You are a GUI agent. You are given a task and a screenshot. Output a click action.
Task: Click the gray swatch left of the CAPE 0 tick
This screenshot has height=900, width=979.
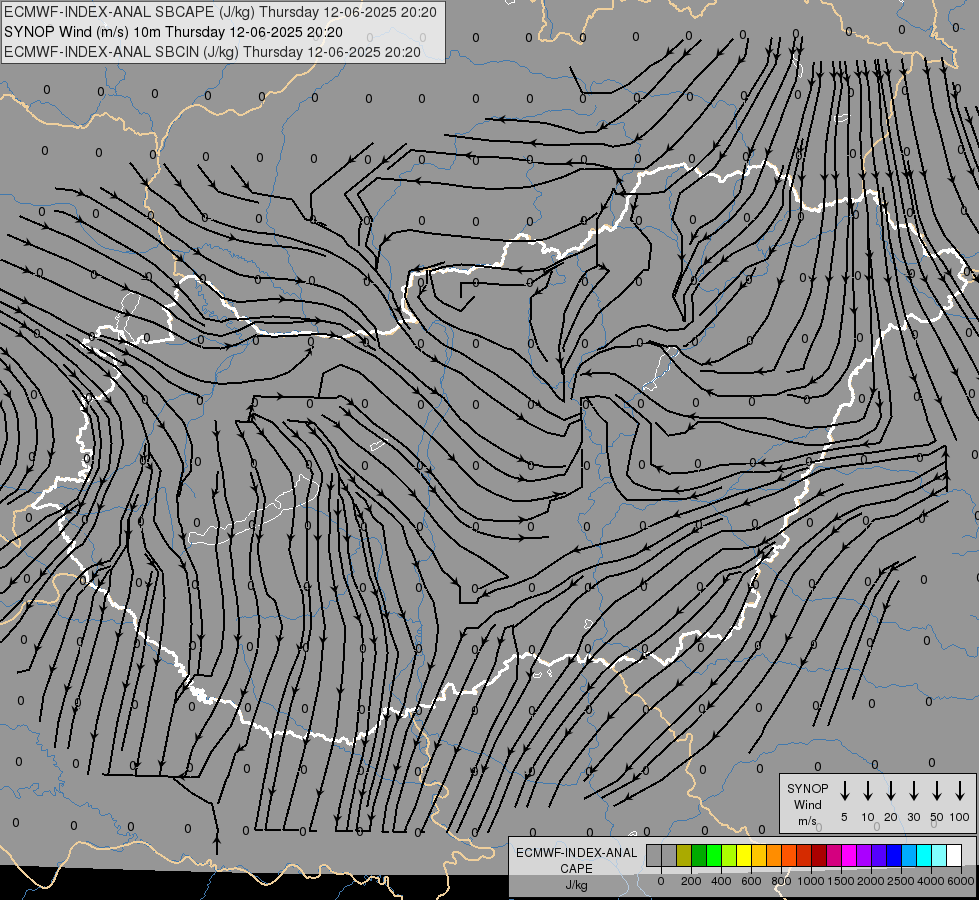click(654, 855)
